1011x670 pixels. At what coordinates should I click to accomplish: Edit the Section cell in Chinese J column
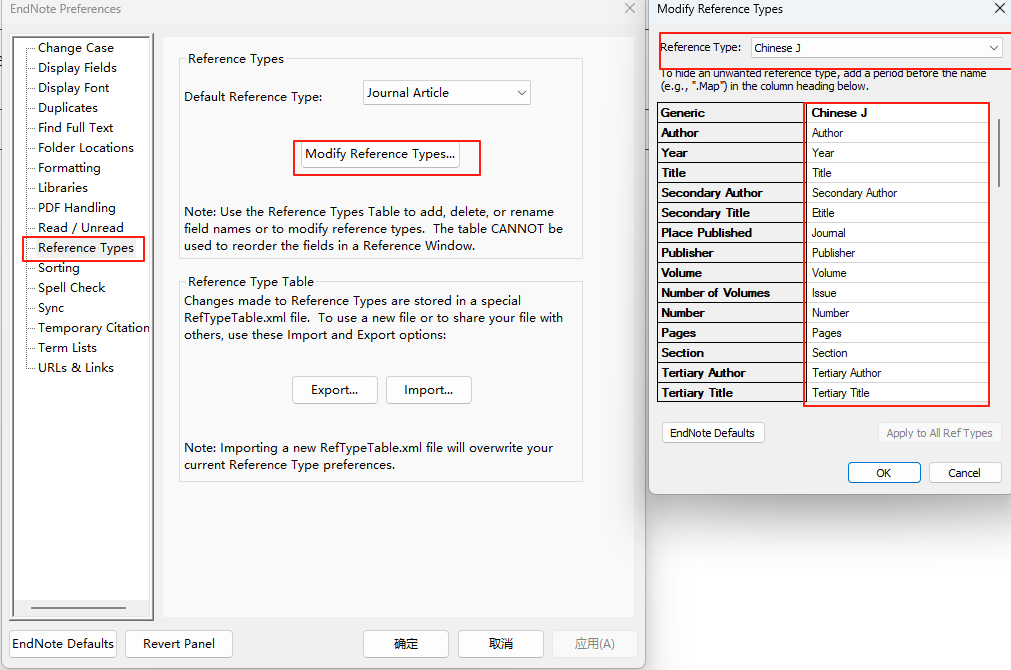point(898,353)
